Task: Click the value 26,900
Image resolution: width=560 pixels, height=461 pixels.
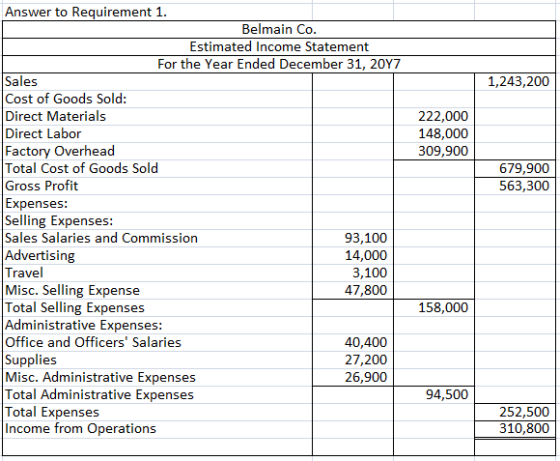Action: coord(366,377)
